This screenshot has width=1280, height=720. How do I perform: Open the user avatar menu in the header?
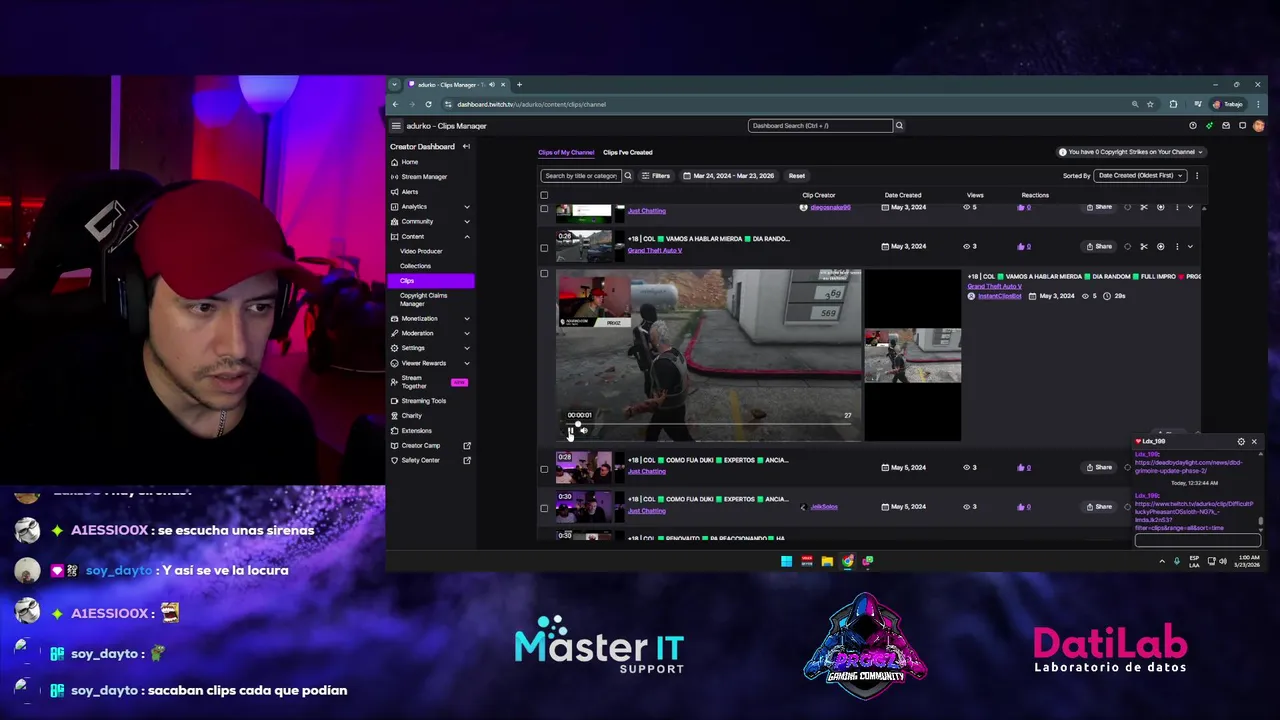(1259, 126)
